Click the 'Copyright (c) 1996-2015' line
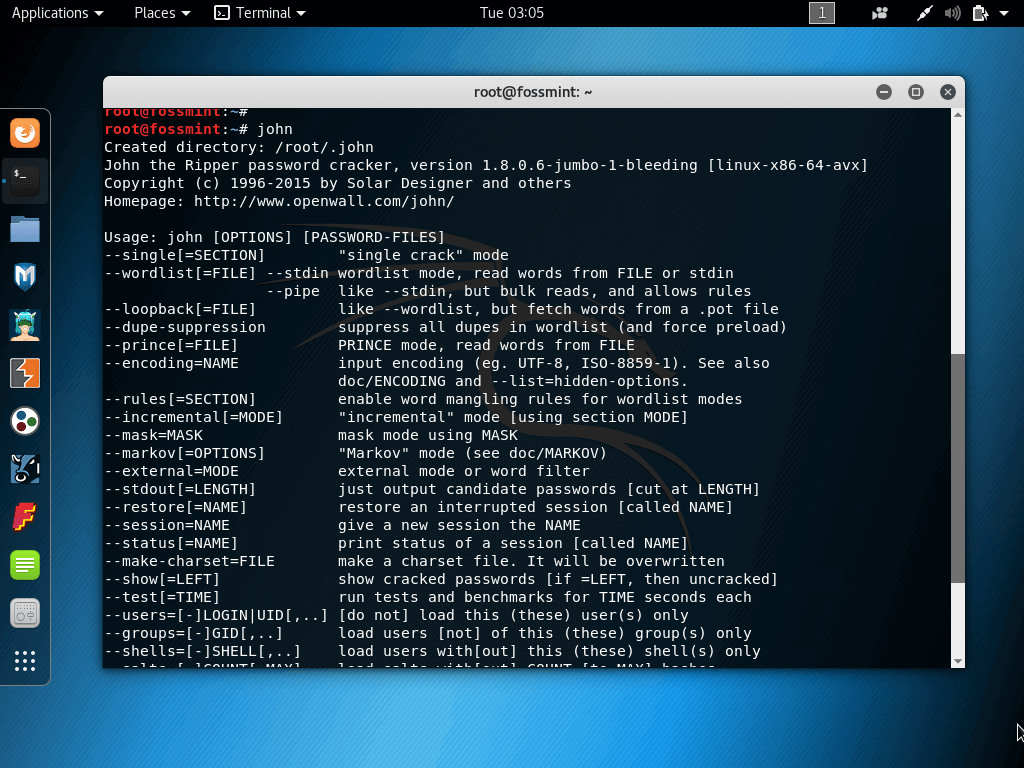This screenshot has height=768, width=1024. (x=338, y=183)
